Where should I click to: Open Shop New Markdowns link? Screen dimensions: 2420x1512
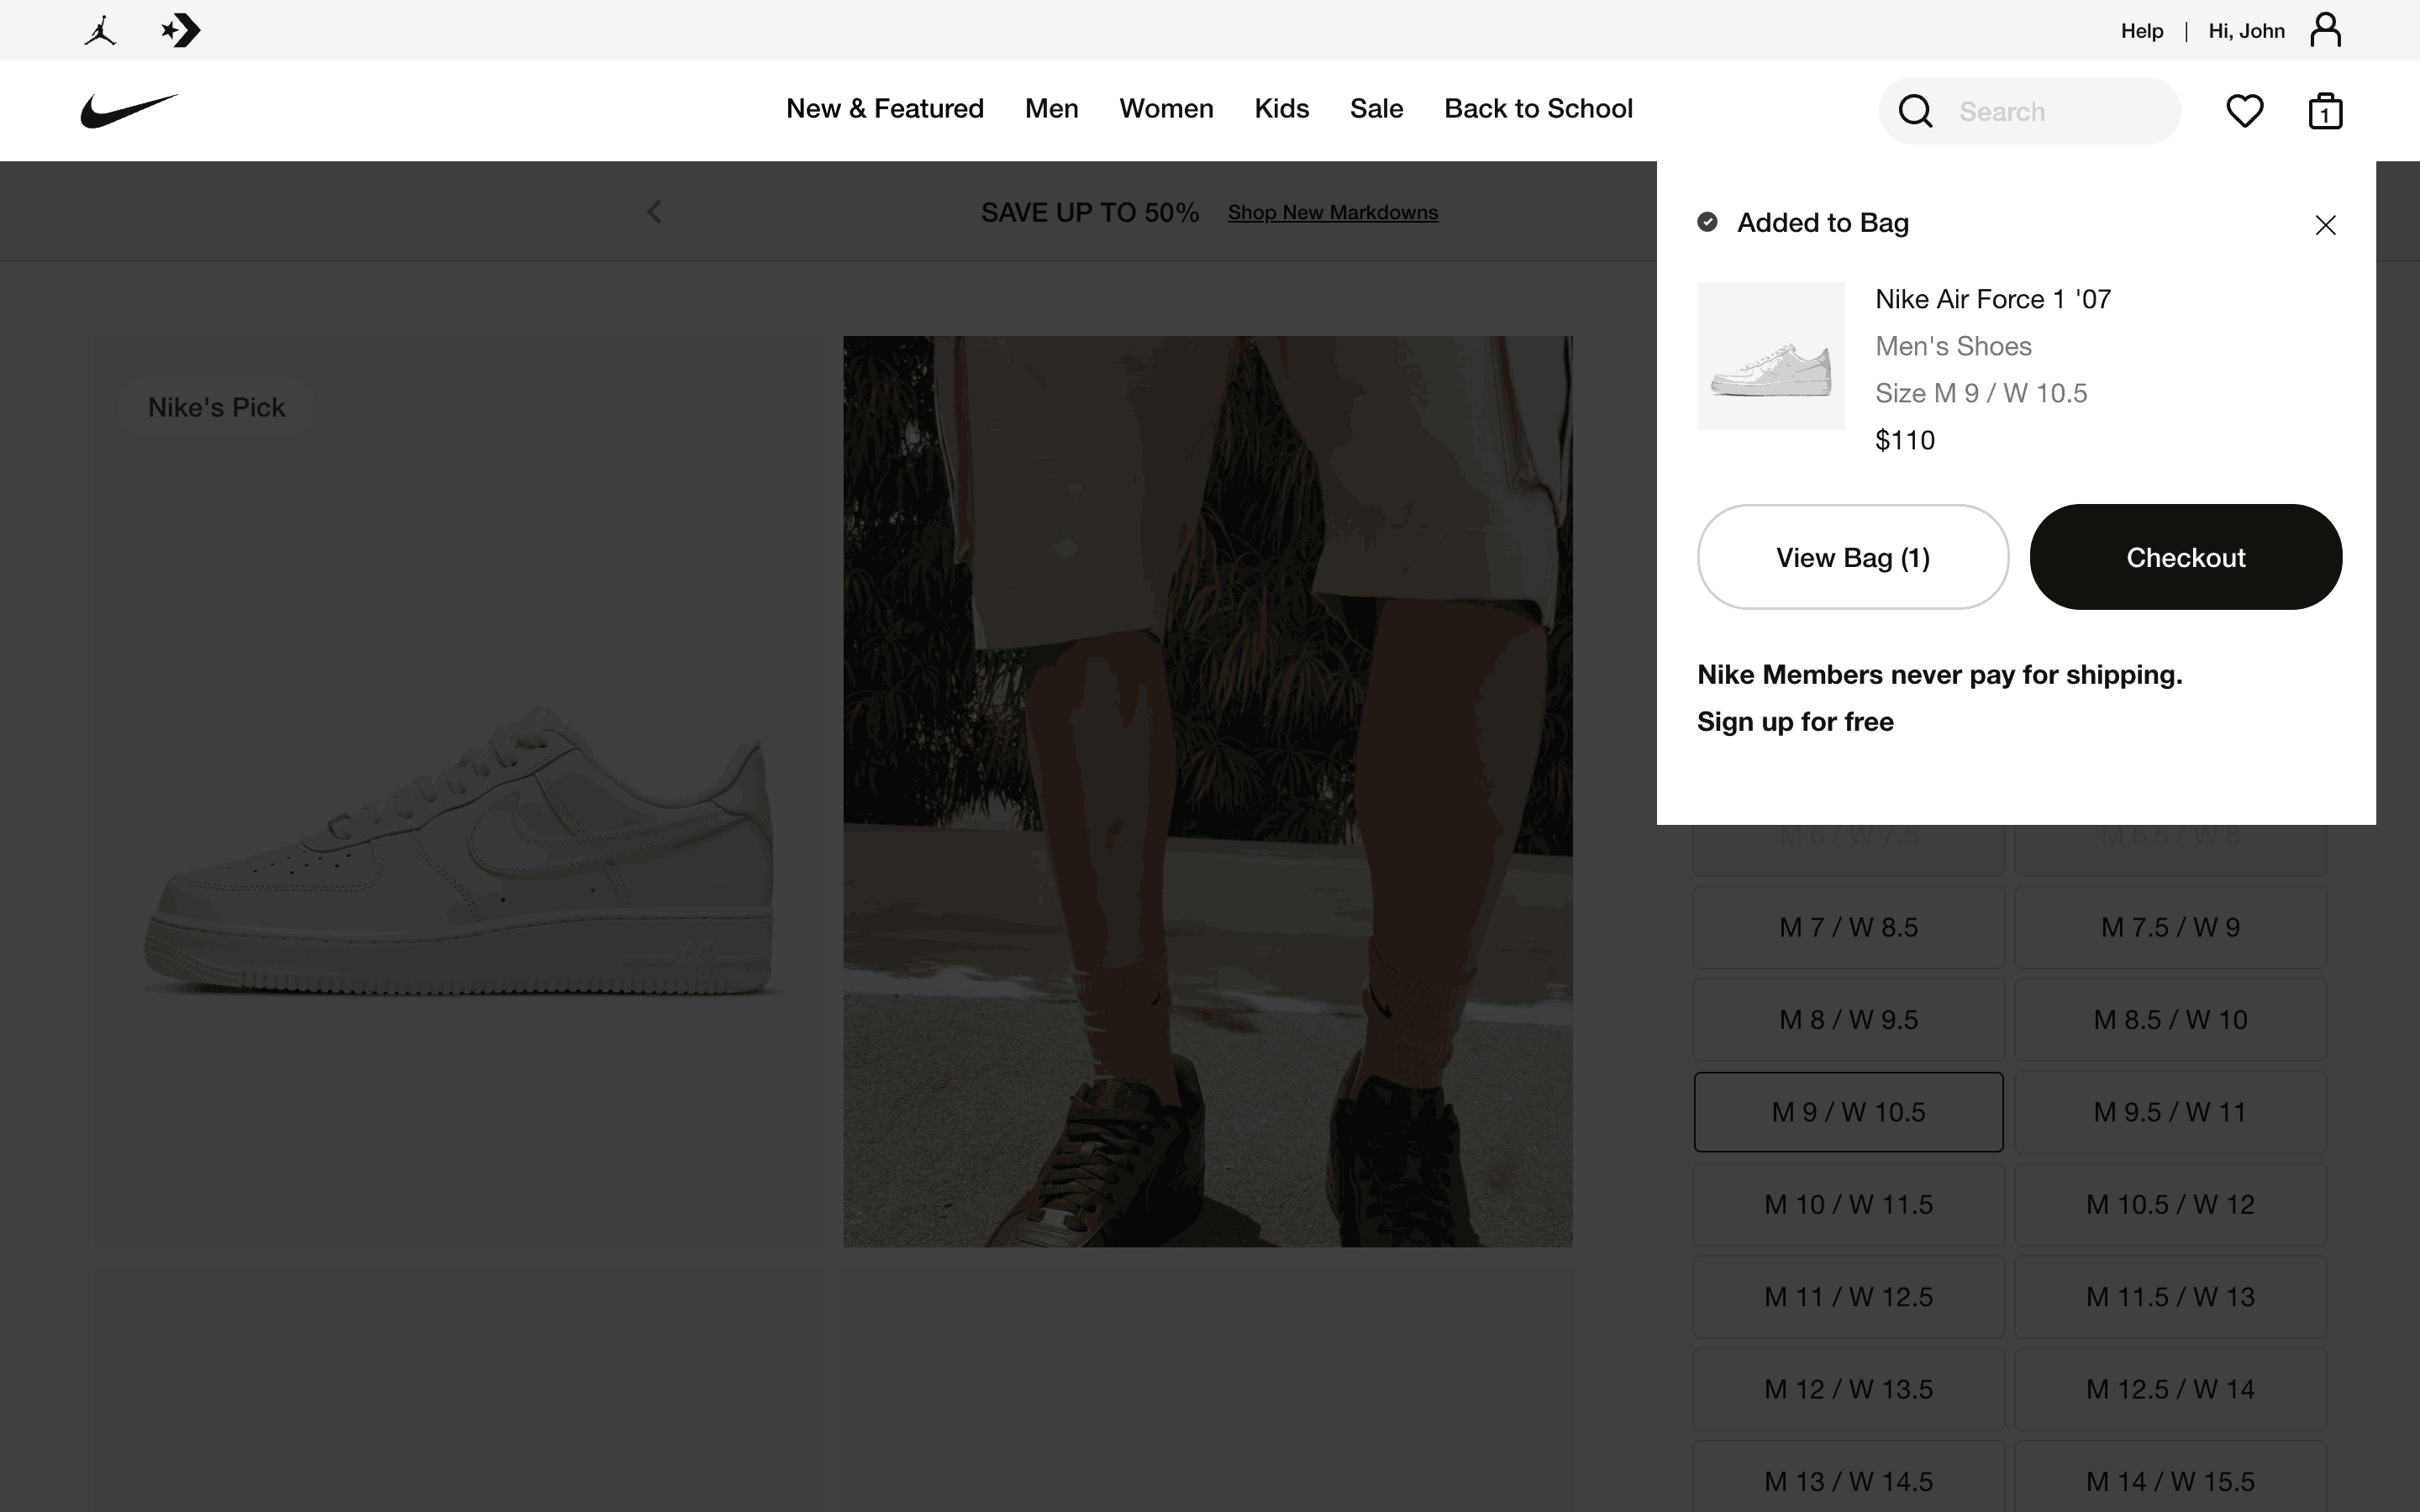pos(1332,212)
